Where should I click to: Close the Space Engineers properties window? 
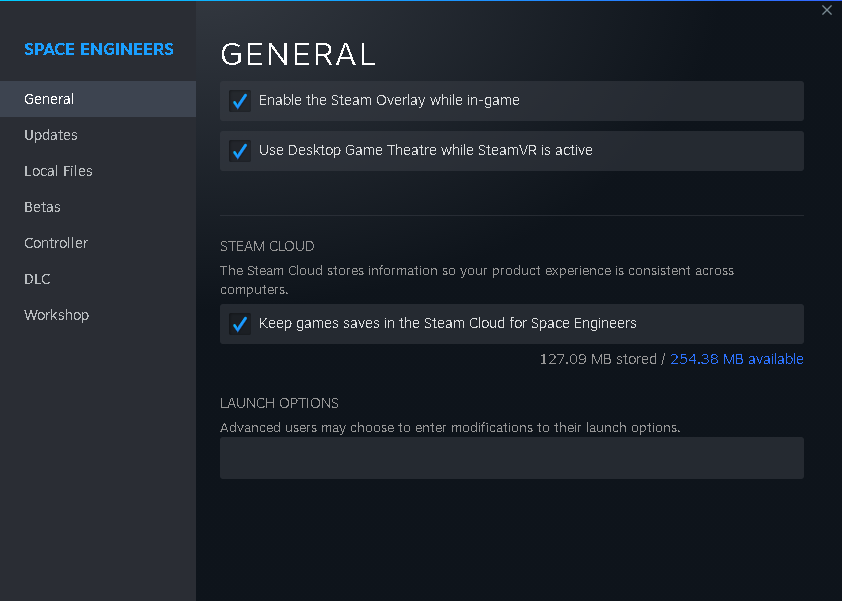click(826, 11)
